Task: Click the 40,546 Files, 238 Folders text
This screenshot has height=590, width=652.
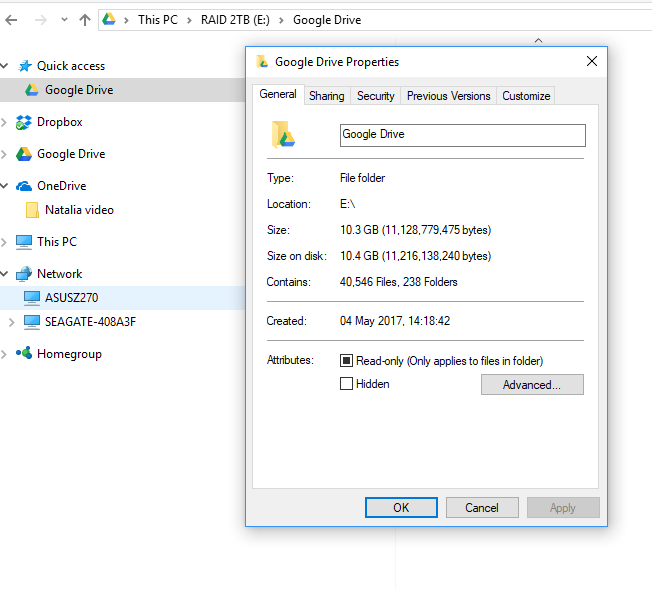Action: (398, 282)
